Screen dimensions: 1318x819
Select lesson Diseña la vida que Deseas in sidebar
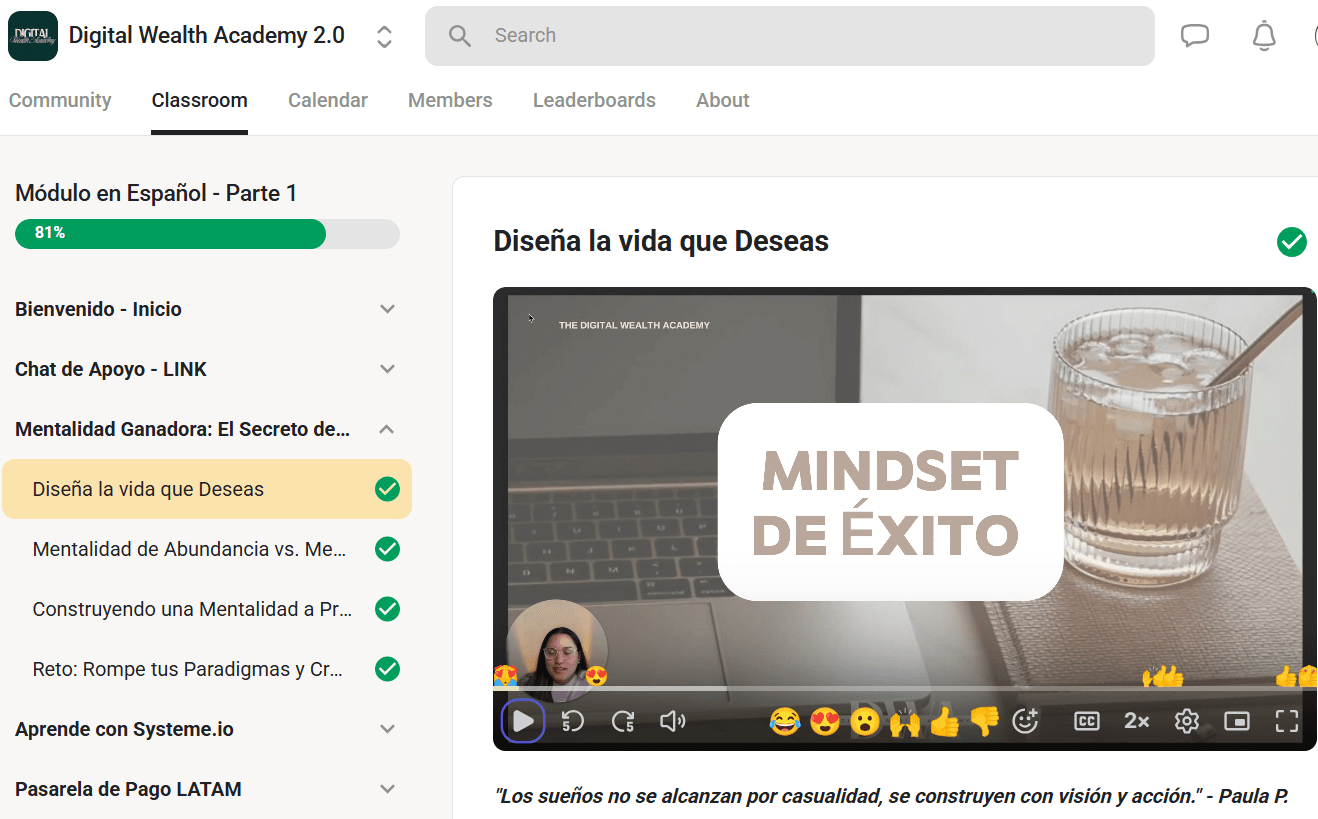(207, 489)
